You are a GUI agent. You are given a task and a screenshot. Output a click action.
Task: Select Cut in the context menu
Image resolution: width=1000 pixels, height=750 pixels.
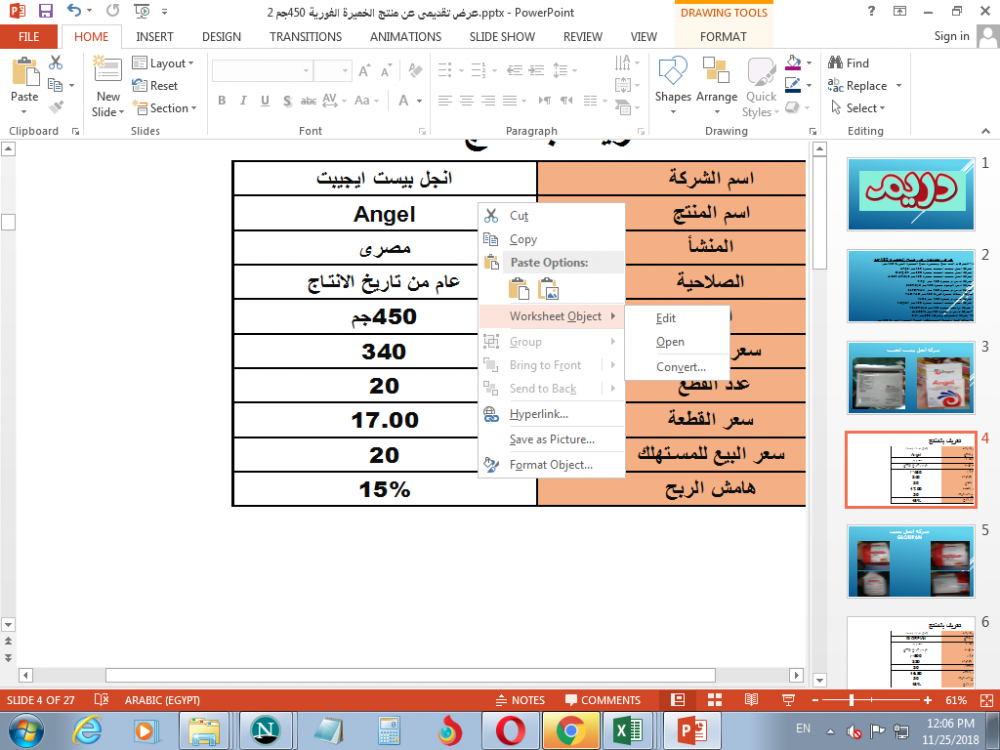coord(551,216)
